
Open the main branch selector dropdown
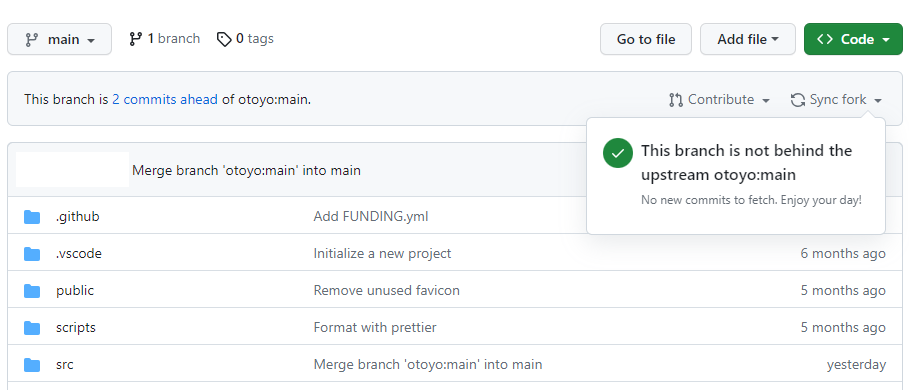(x=59, y=39)
